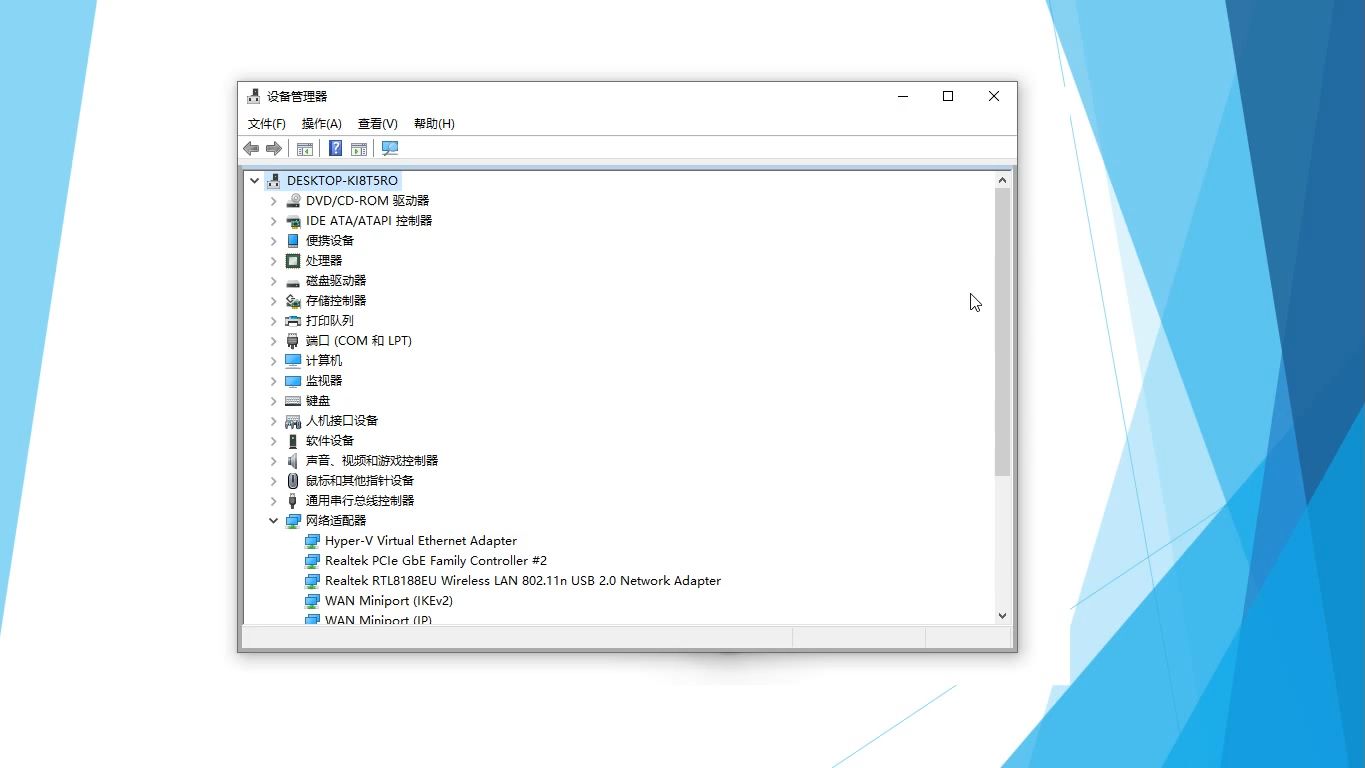Expand the DVD/CD-ROM 驱动器 category
The image size is (1365, 768).
coord(274,201)
